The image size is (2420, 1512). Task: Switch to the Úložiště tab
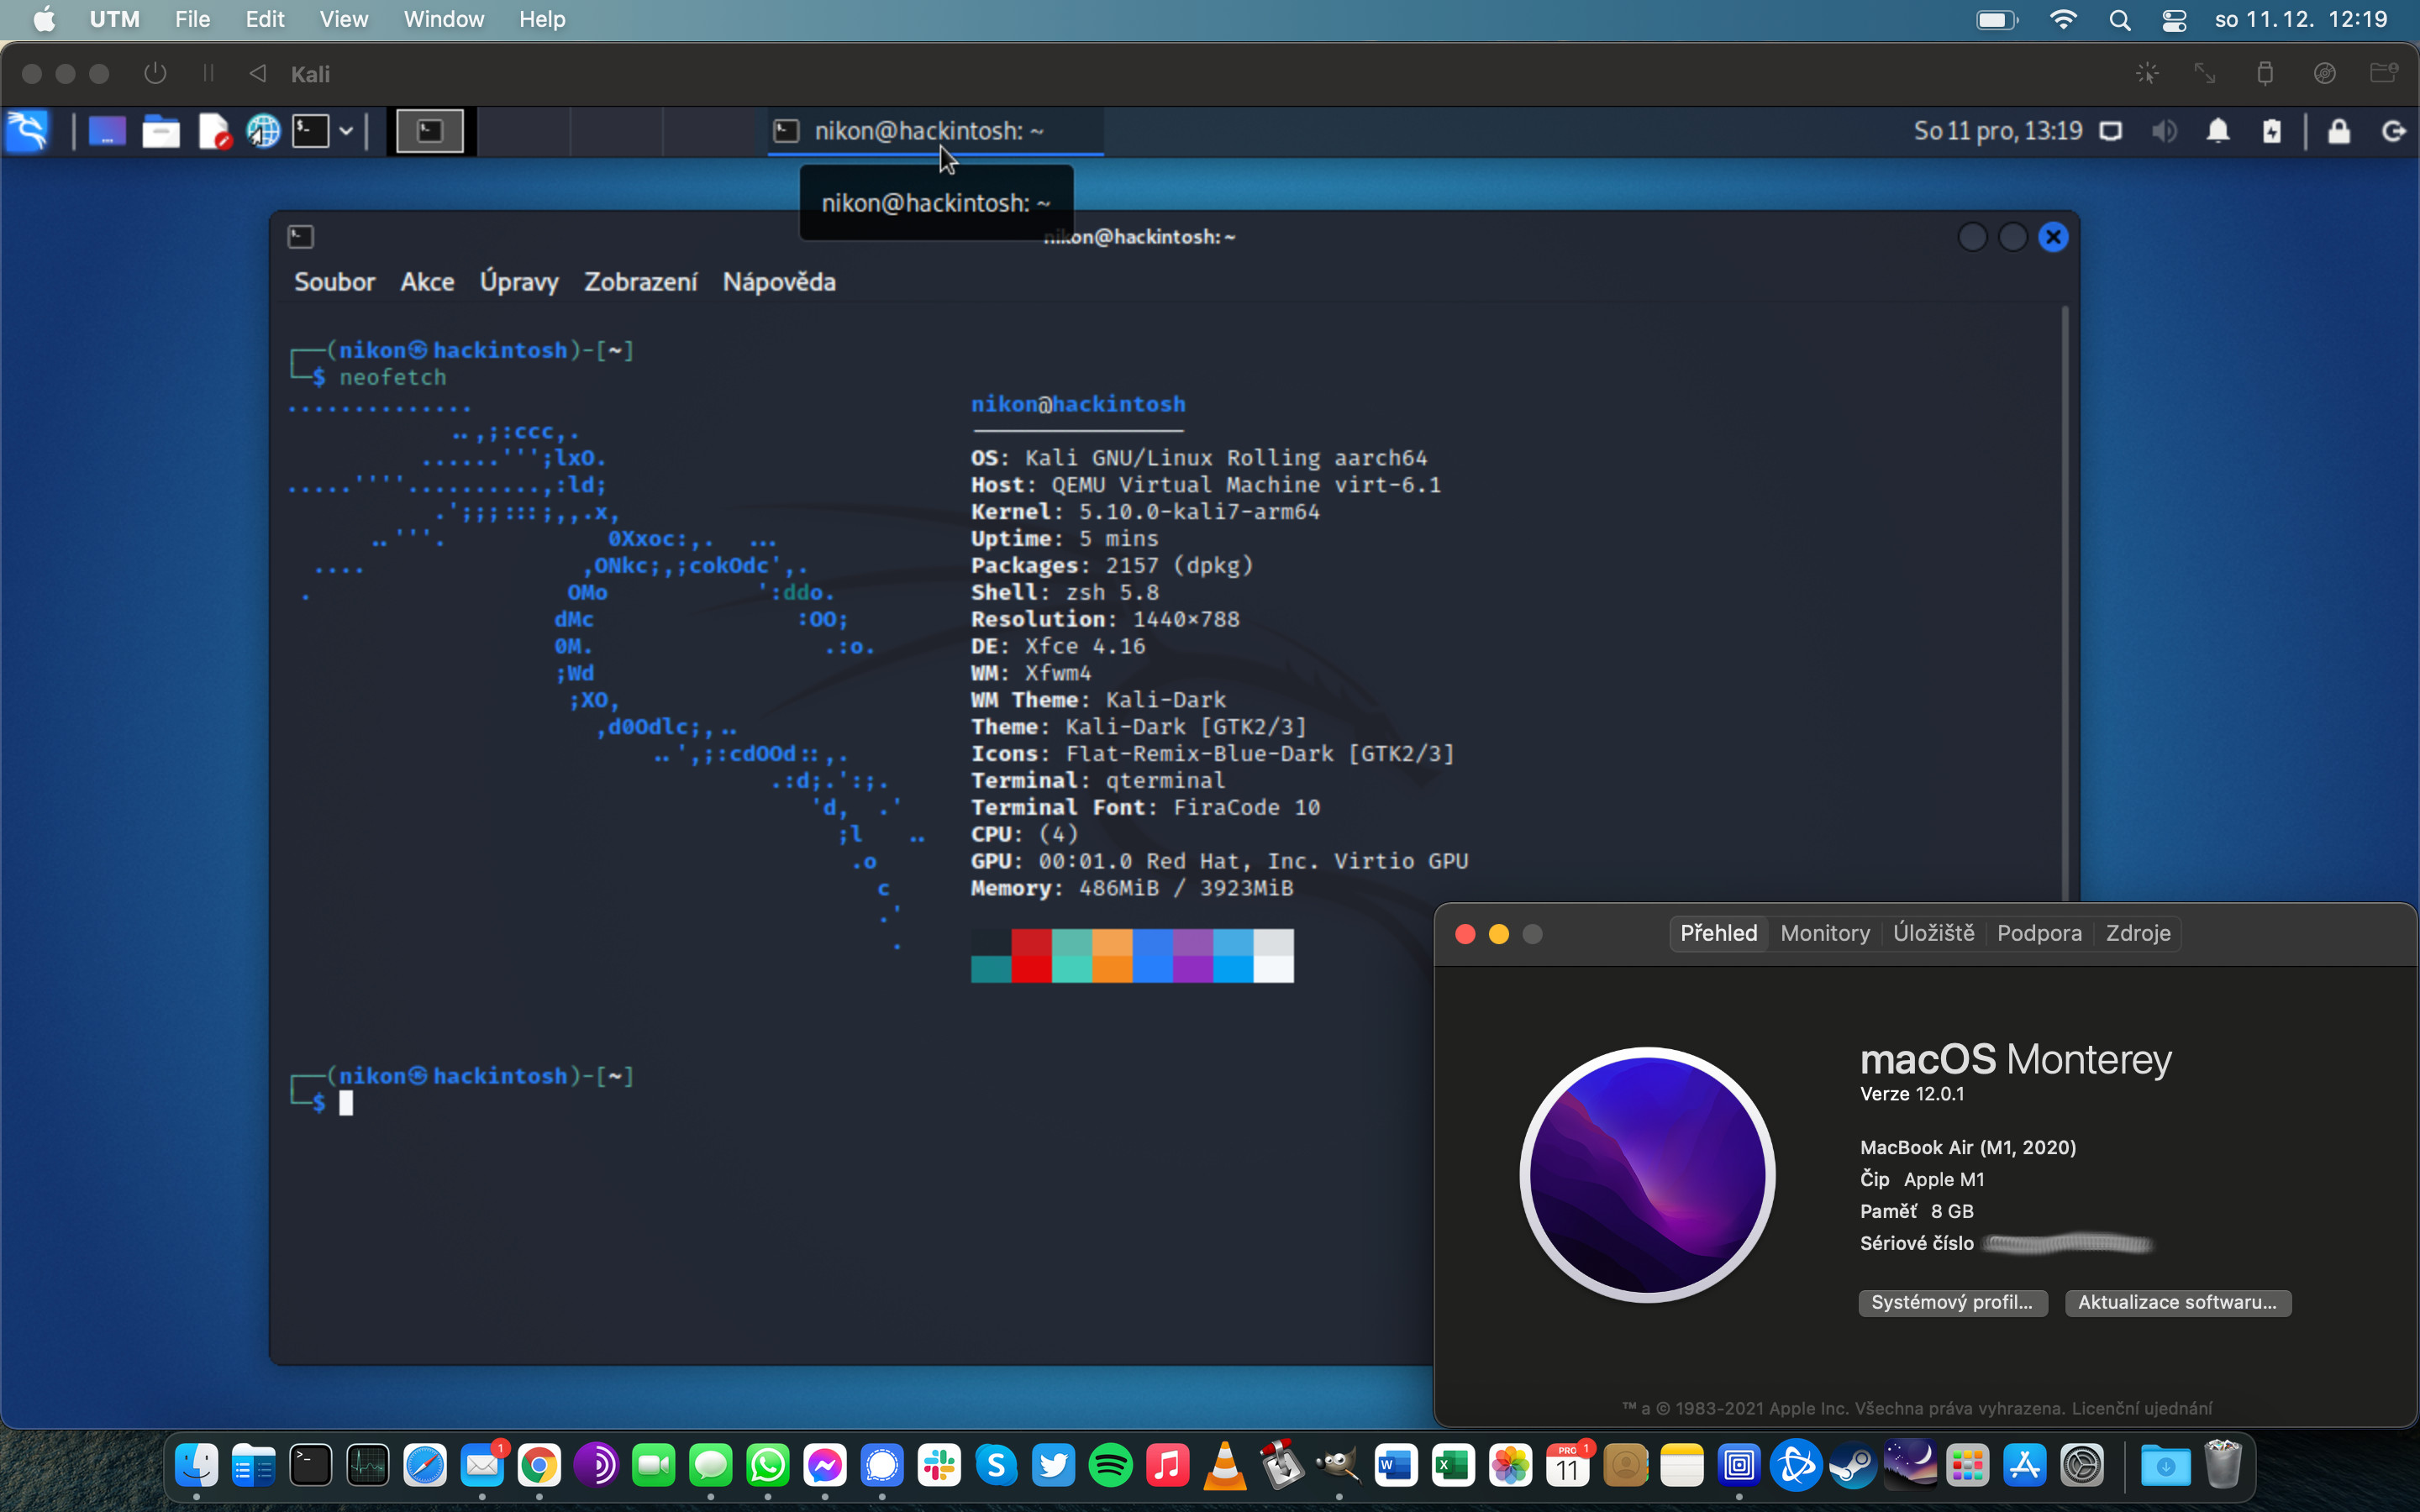[1933, 933]
